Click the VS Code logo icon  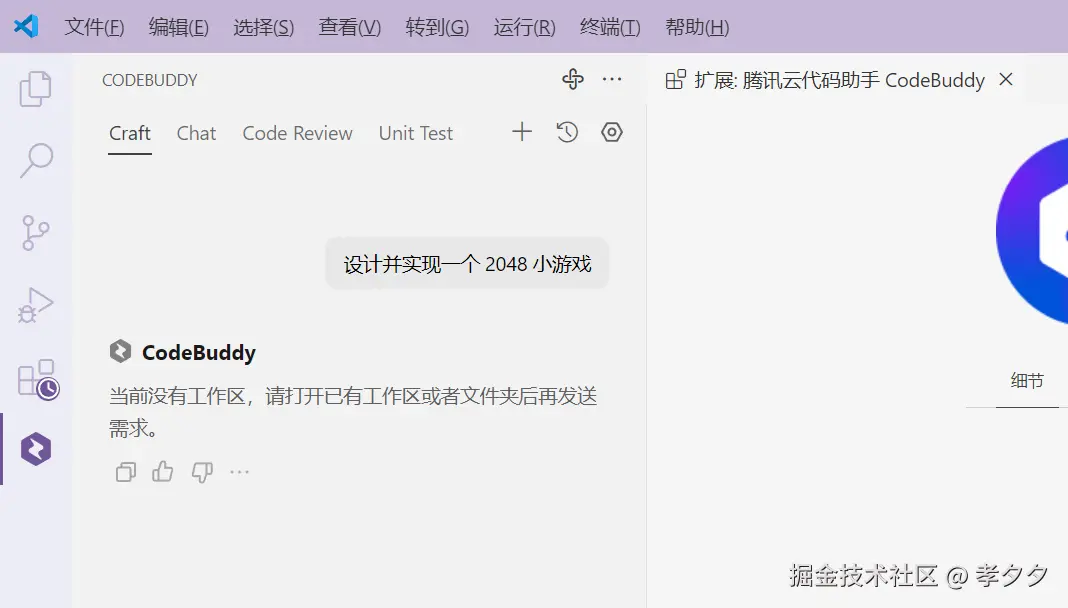click(27, 27)
